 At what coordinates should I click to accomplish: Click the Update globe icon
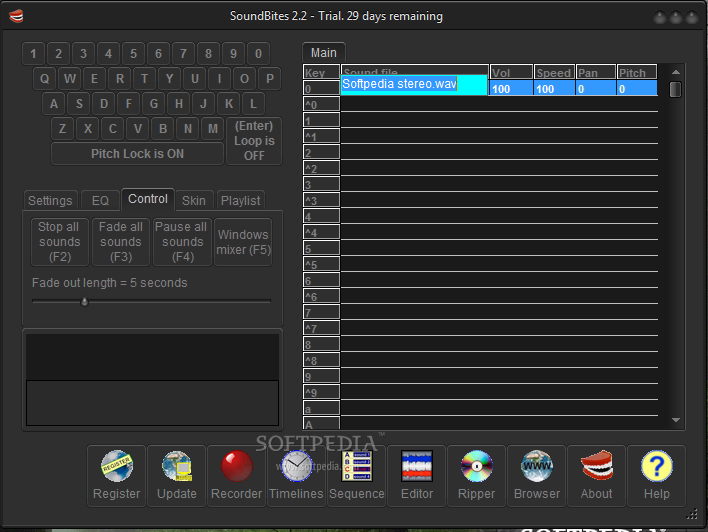coord(177,476)
